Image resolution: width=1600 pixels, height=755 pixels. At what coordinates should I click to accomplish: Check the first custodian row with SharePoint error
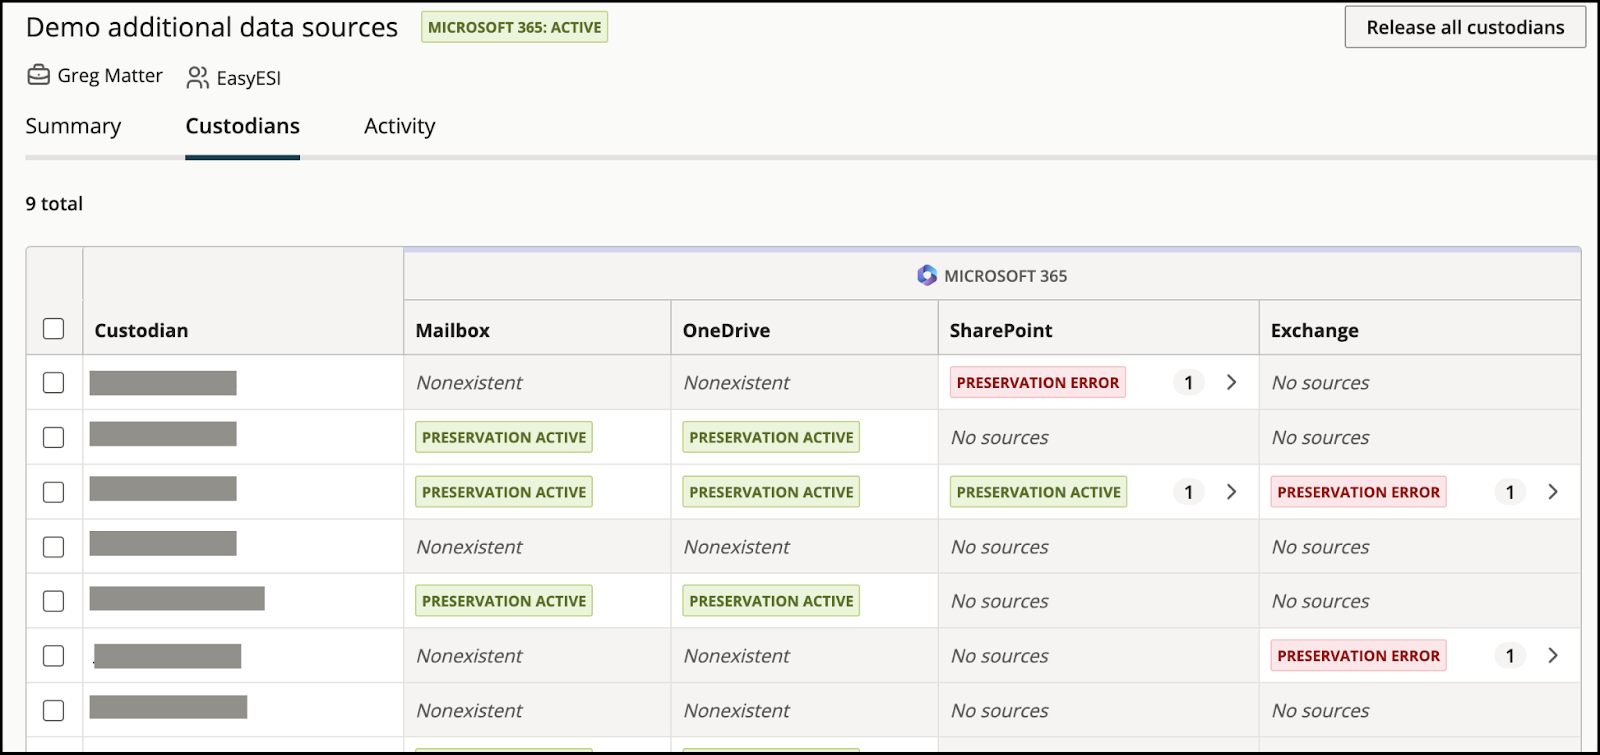(x=54, y=383)
